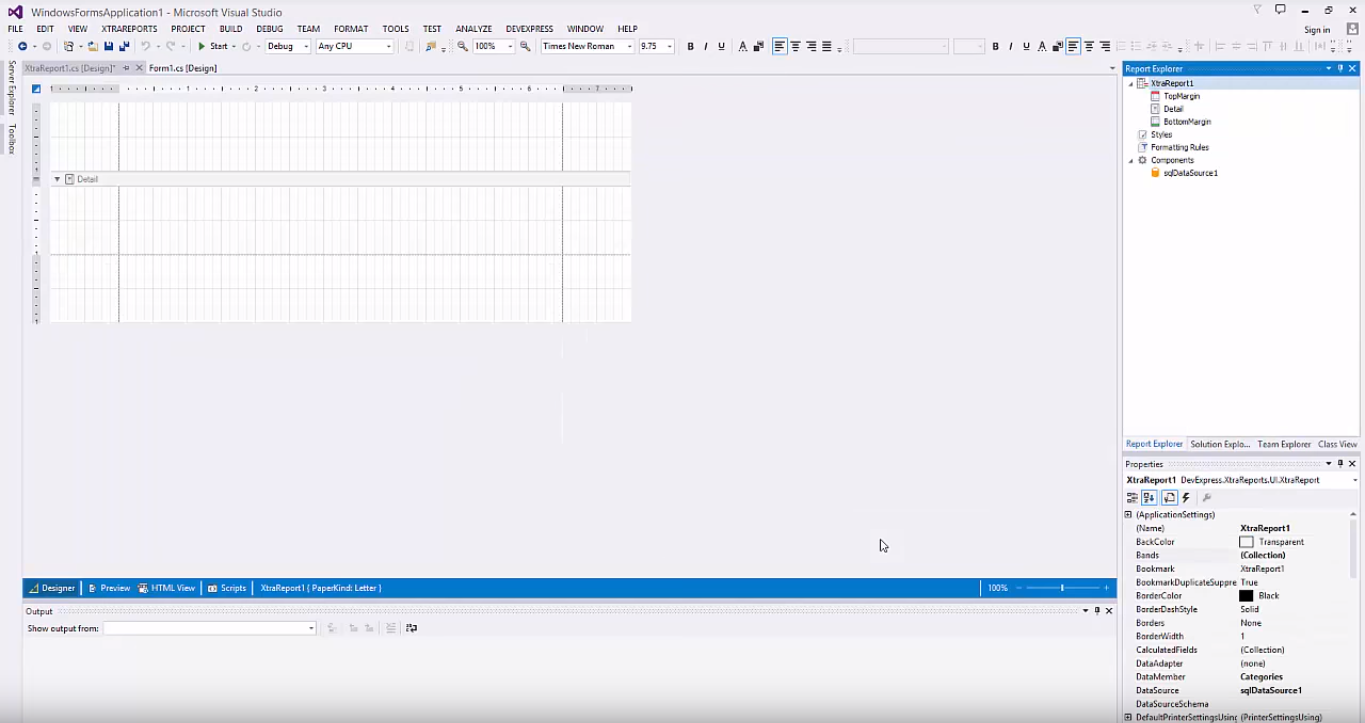Switch to the Preview tab
Image resolution: width=1365 pixels, height=723 pixels.
tap(109, 588)
